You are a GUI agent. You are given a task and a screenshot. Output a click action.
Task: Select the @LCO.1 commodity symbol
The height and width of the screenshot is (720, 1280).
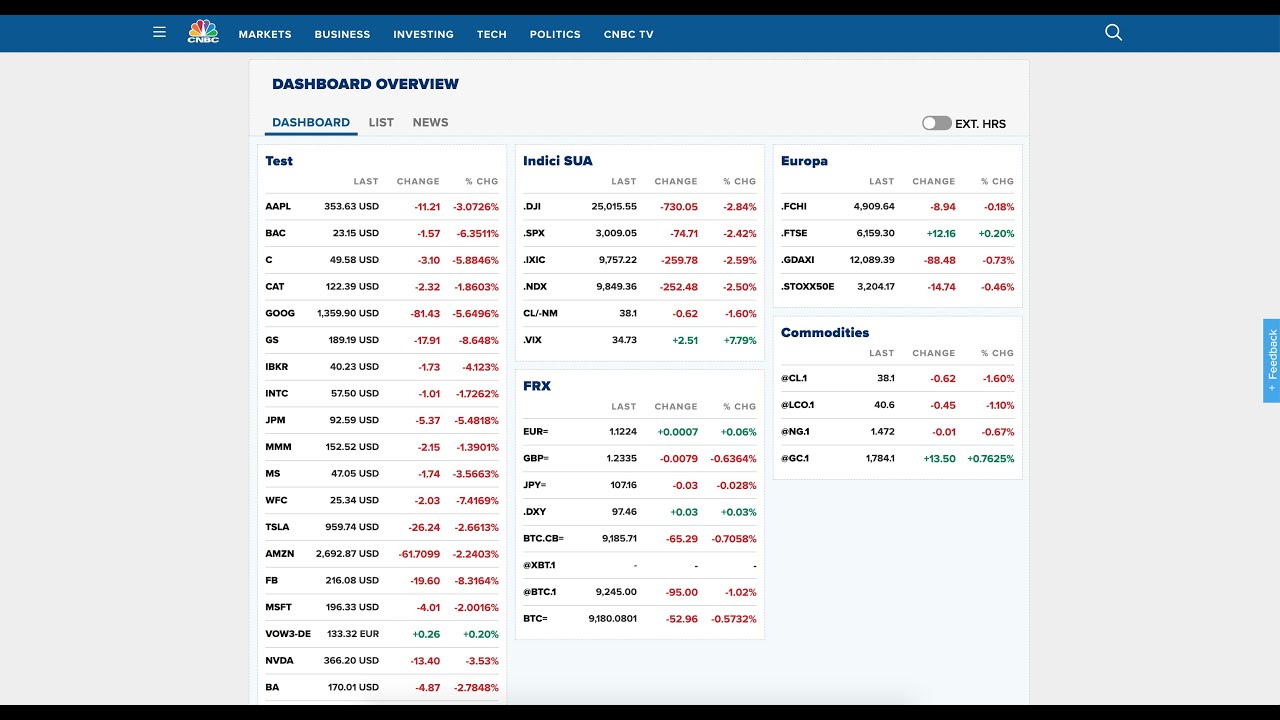pos(797,405)
